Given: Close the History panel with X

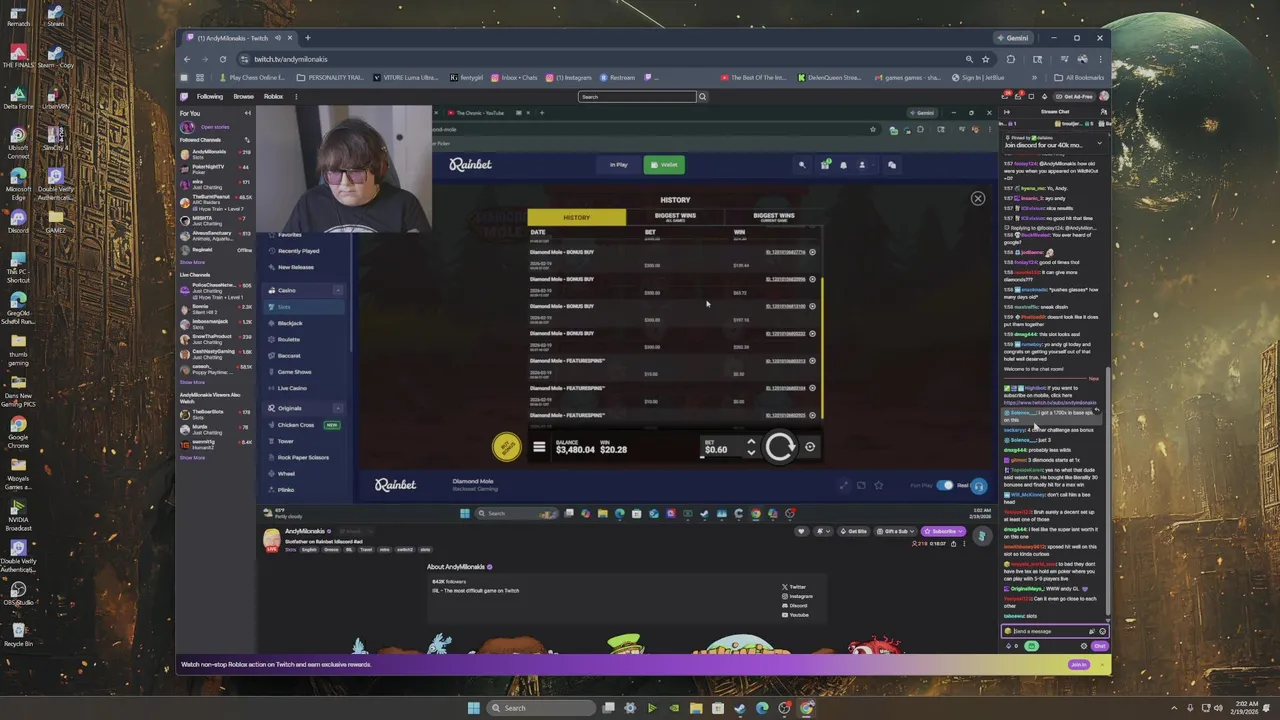Looking at the screenshot, I should tap(978, 198).
